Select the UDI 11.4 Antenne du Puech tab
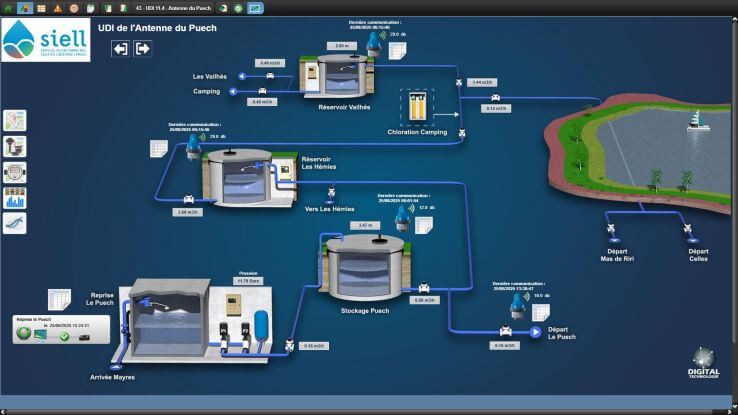The width and height of the screenshot is (738, 415). (x=165, y=7)
